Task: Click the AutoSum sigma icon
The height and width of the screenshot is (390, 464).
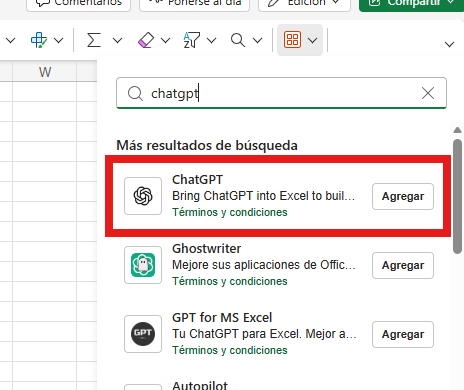Action: (94, 40)
